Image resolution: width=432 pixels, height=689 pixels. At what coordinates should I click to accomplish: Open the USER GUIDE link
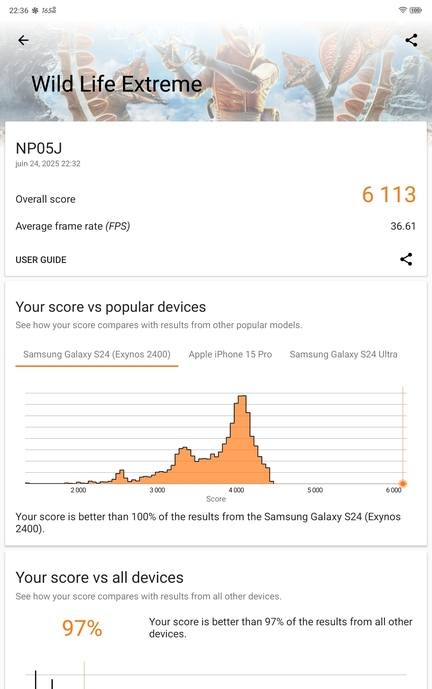[x=41, y=260]
